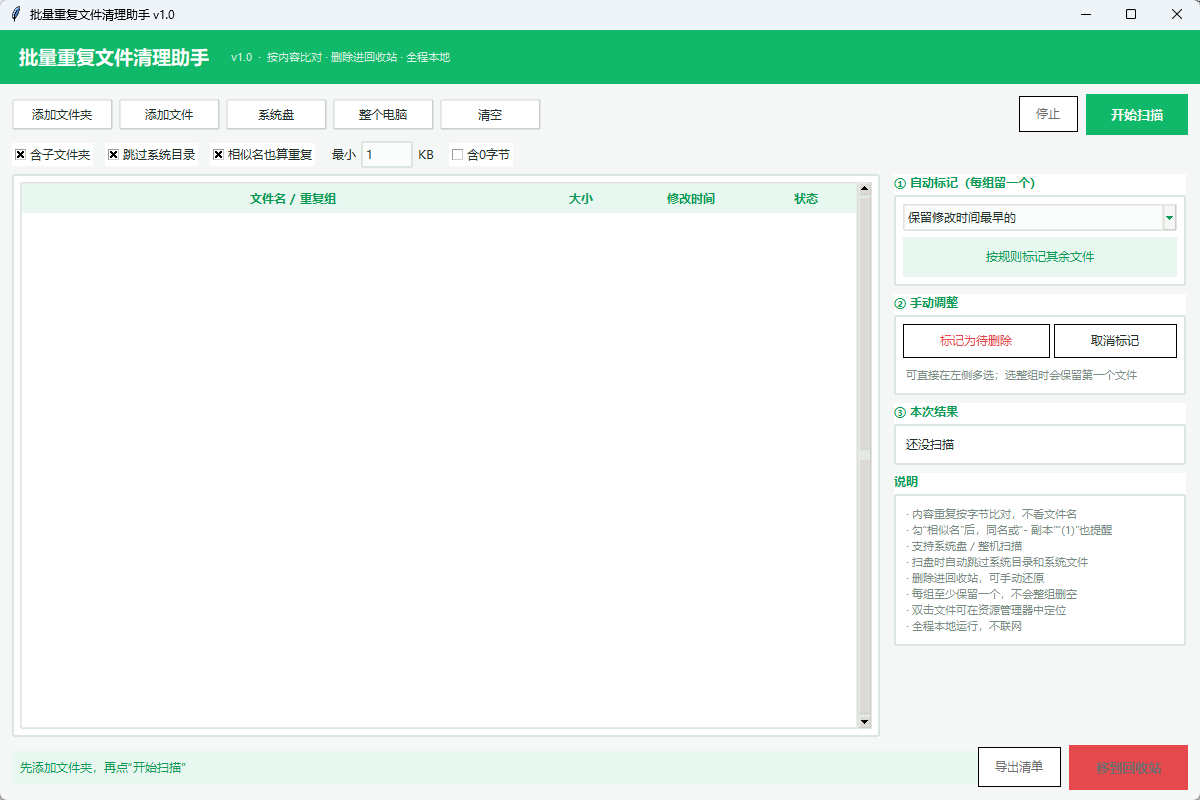Click the 删除进回收站，可手动还原 note line
This screenshot has width=1200, height=800.
[975, 578]
